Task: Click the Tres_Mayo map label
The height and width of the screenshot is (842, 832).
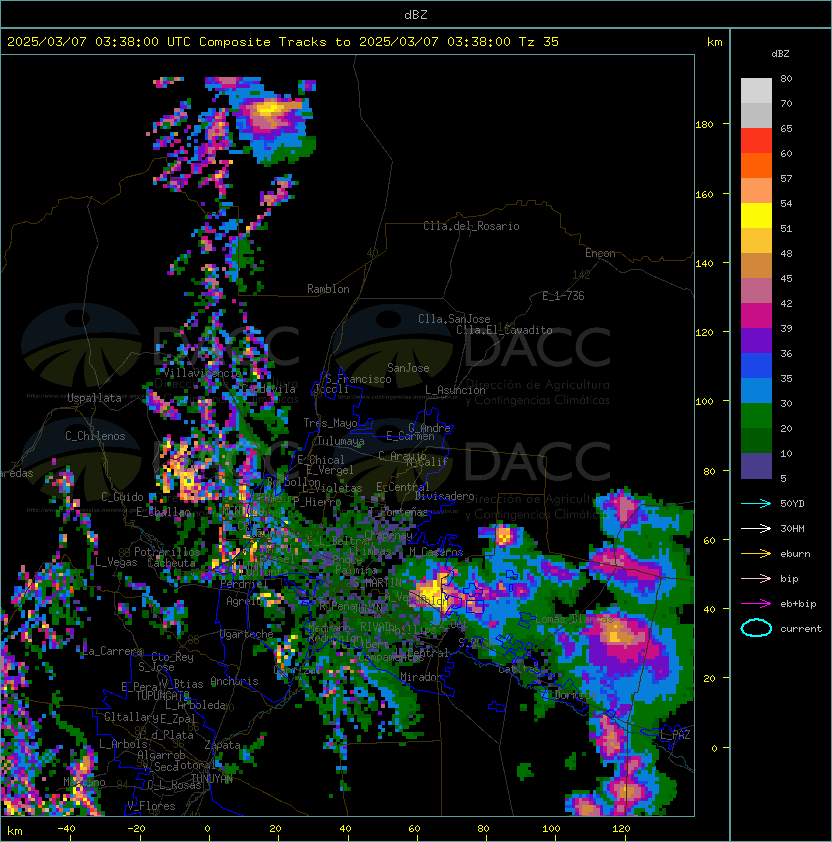Action: [x=330, y=423]
